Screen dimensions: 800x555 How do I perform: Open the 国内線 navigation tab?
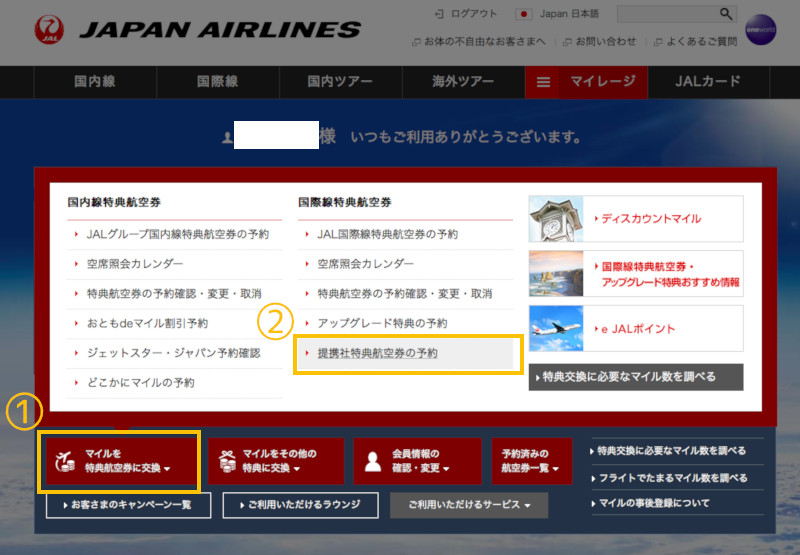coord(95,82)
